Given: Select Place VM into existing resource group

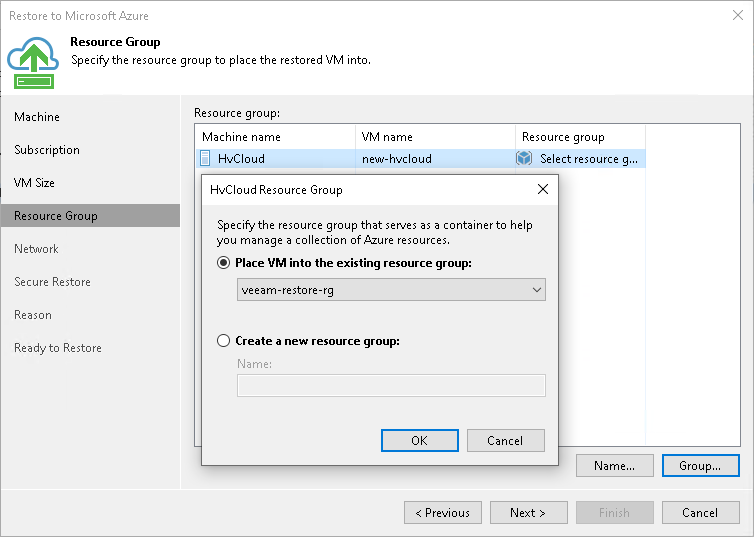Looking at the screenshot, I should pos(224,263).
